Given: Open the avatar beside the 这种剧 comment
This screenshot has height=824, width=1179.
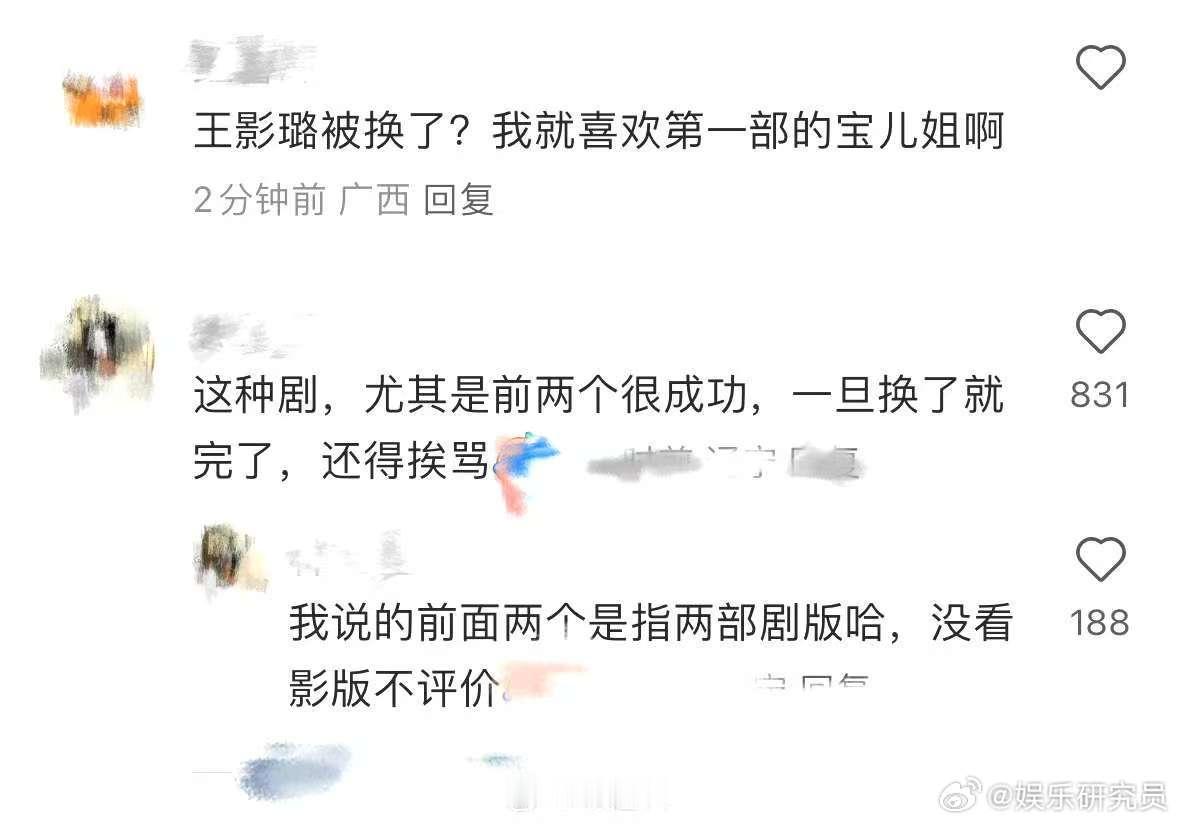Looking at the screenshot, I should [x=98, y=353].
